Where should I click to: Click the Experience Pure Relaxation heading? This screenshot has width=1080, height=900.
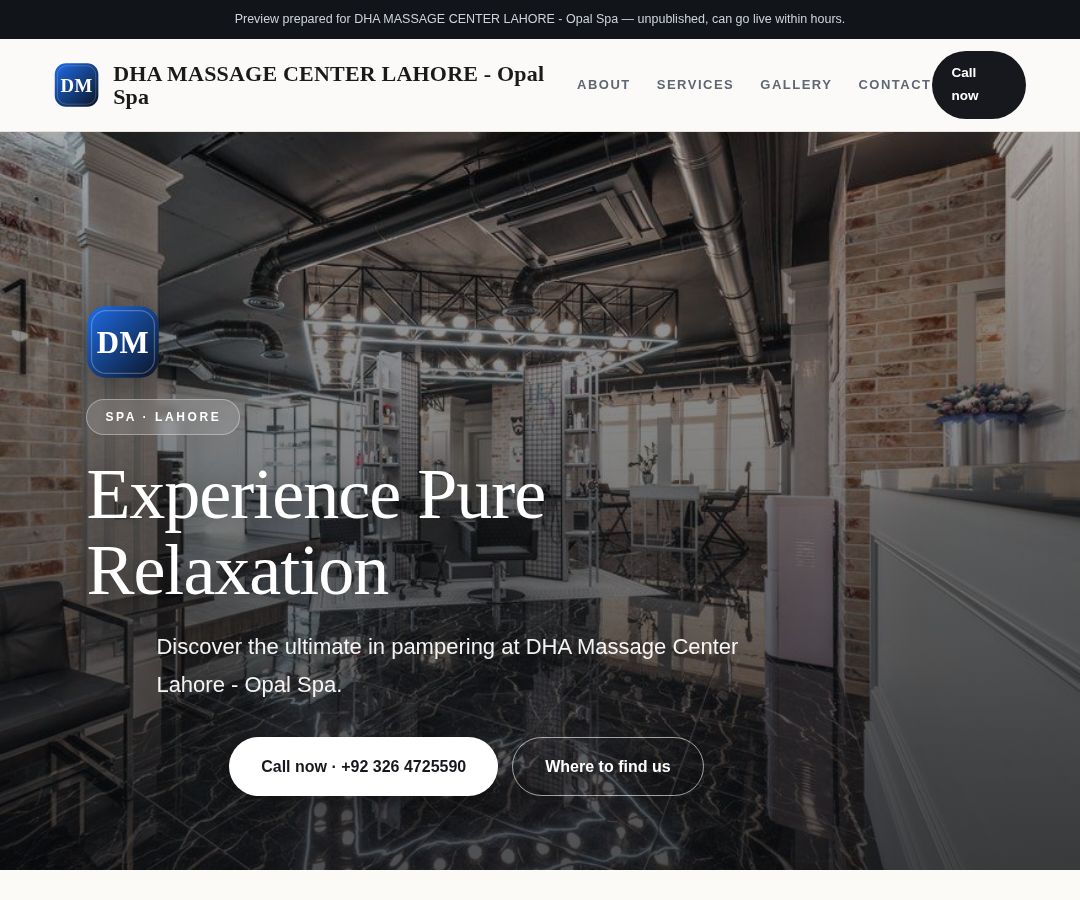coord(316,532)
